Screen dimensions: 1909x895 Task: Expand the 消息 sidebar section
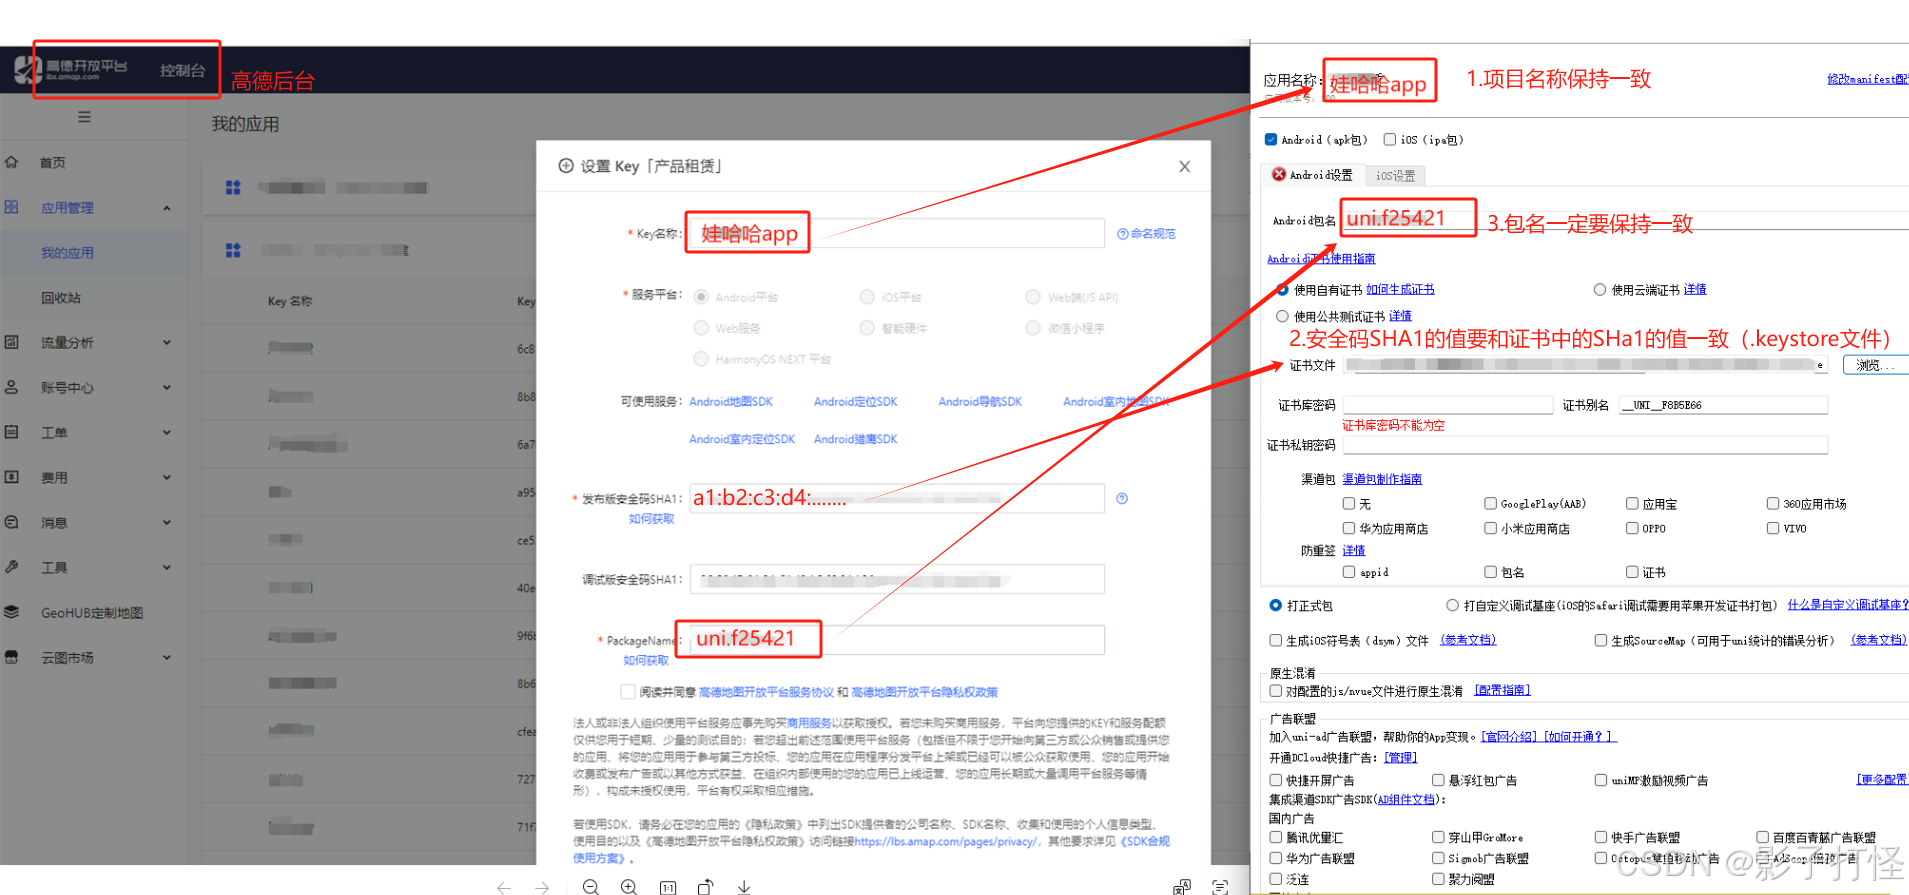(x=167, y=522)
